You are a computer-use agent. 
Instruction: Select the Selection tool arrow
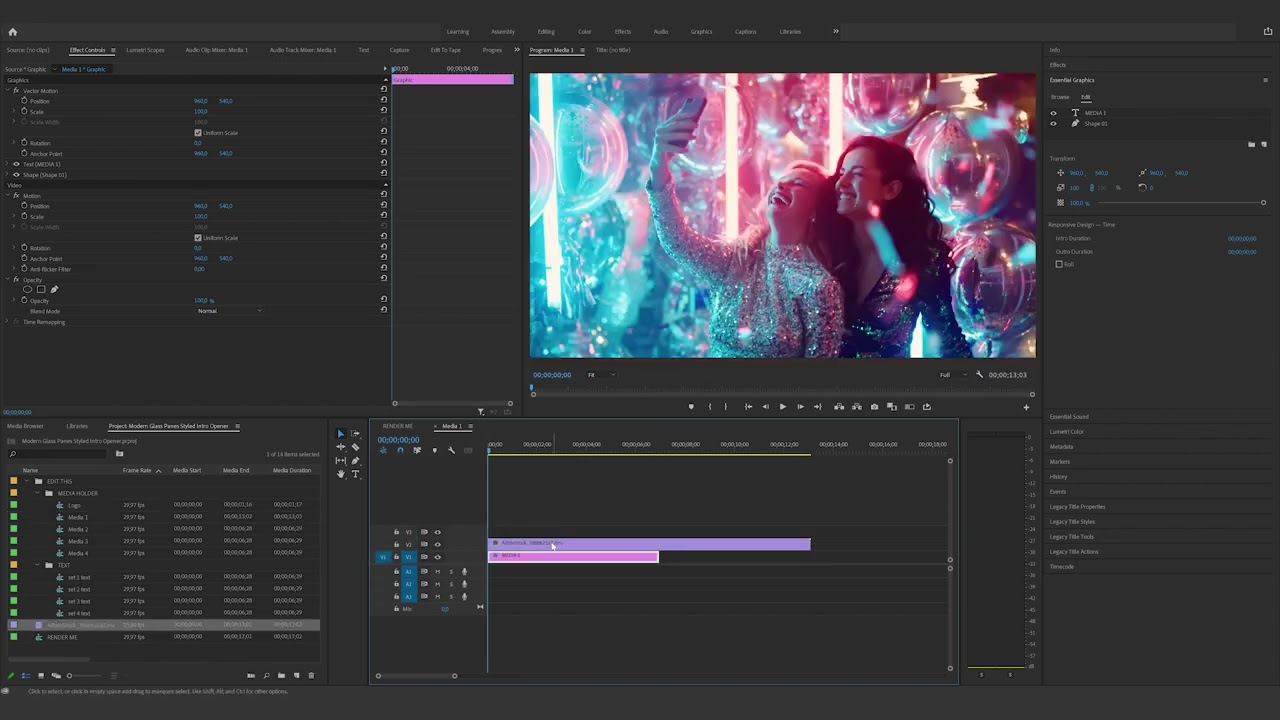(x=340, y=434)
